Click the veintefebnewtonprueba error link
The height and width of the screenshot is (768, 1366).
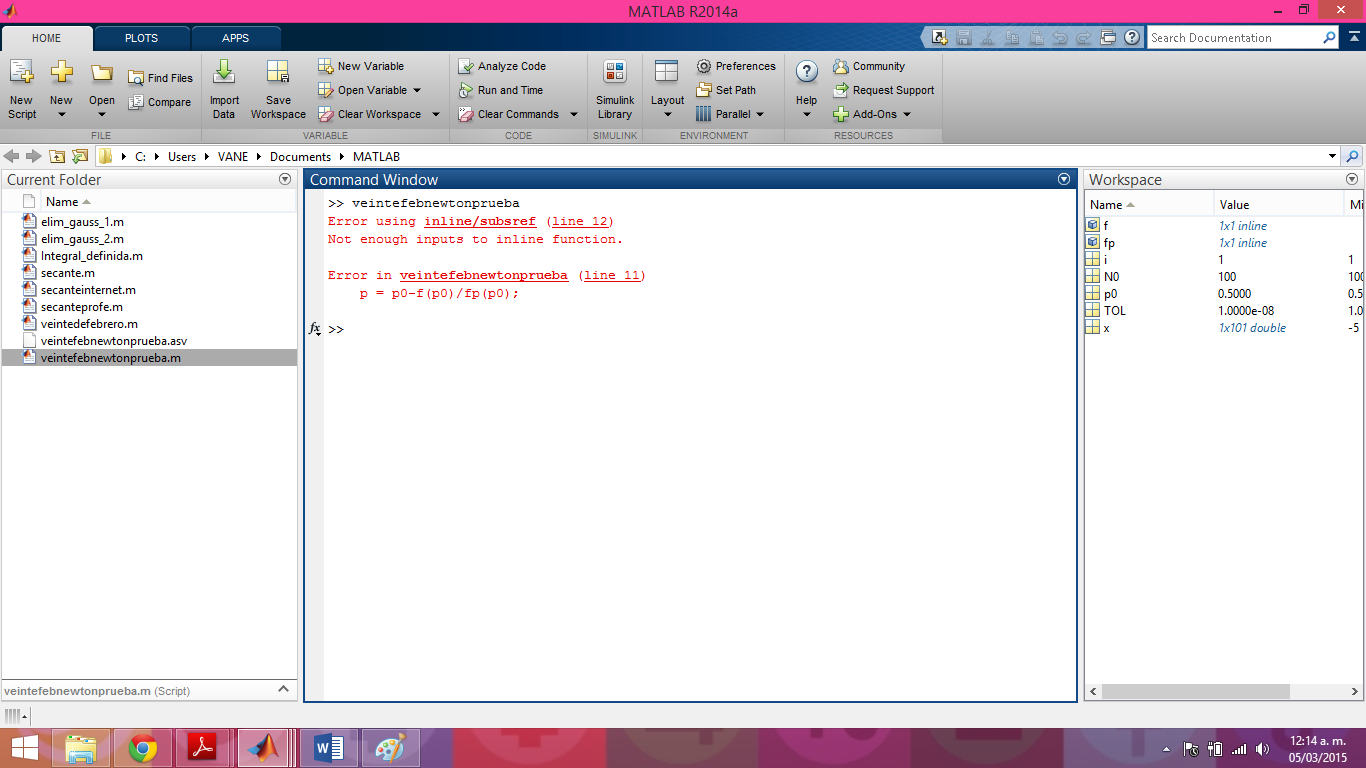484,276
